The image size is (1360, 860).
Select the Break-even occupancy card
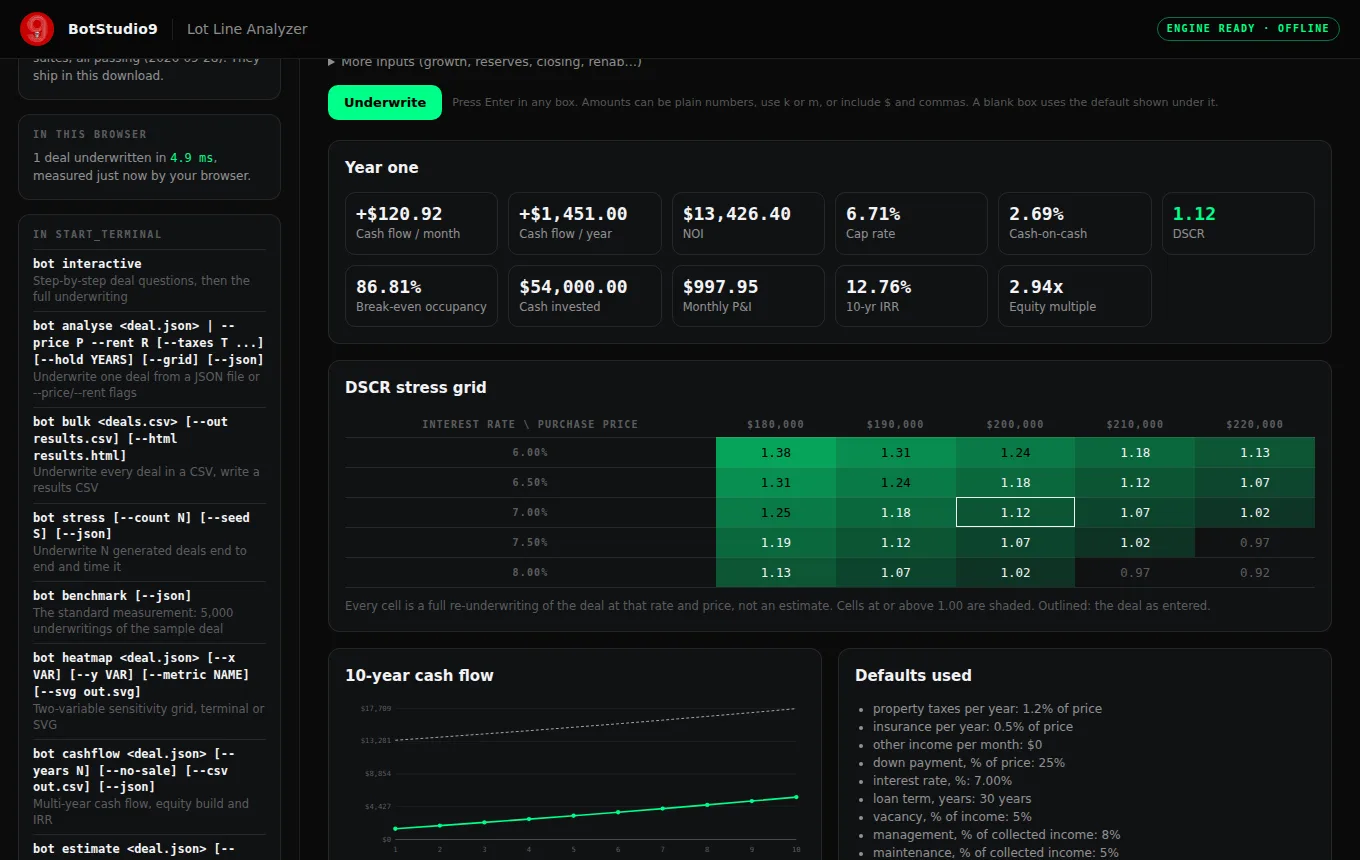point(421,296)
